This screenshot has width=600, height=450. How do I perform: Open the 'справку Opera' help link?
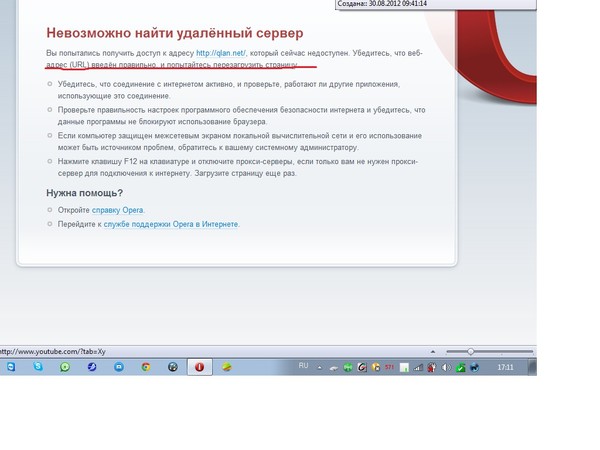pos(118,210)
